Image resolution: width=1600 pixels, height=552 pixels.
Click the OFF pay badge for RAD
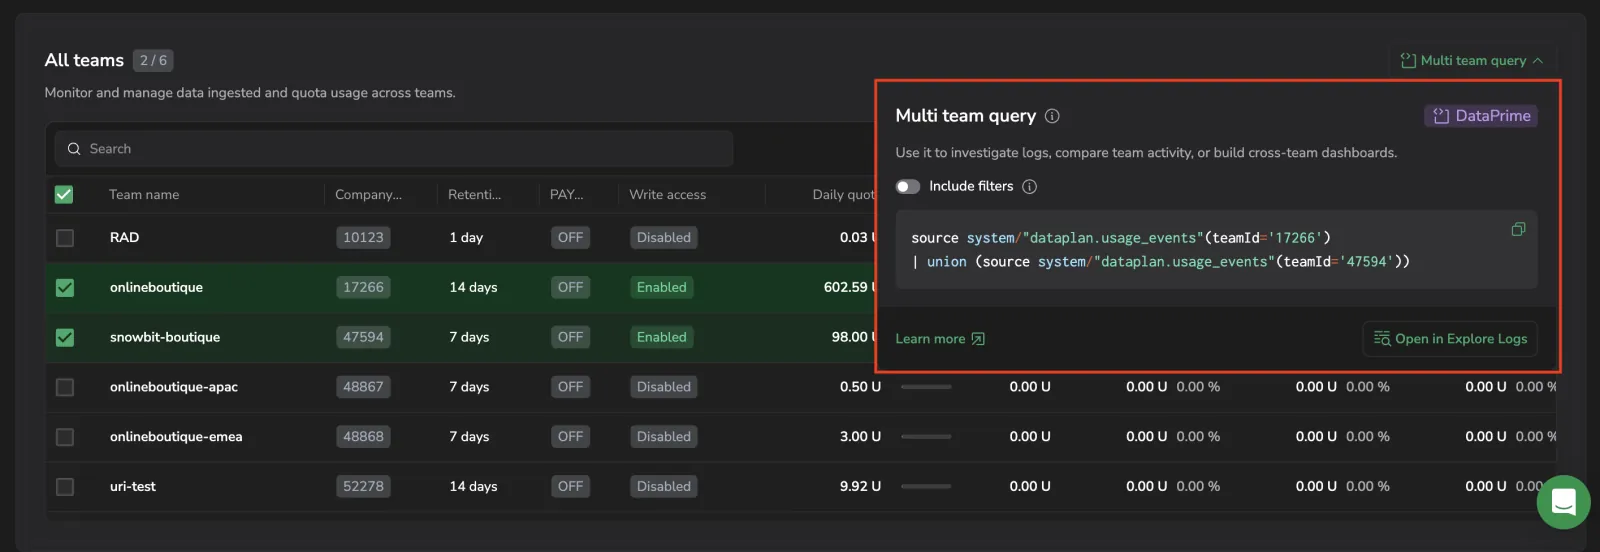pyautogui.click(x=570, y=238)
